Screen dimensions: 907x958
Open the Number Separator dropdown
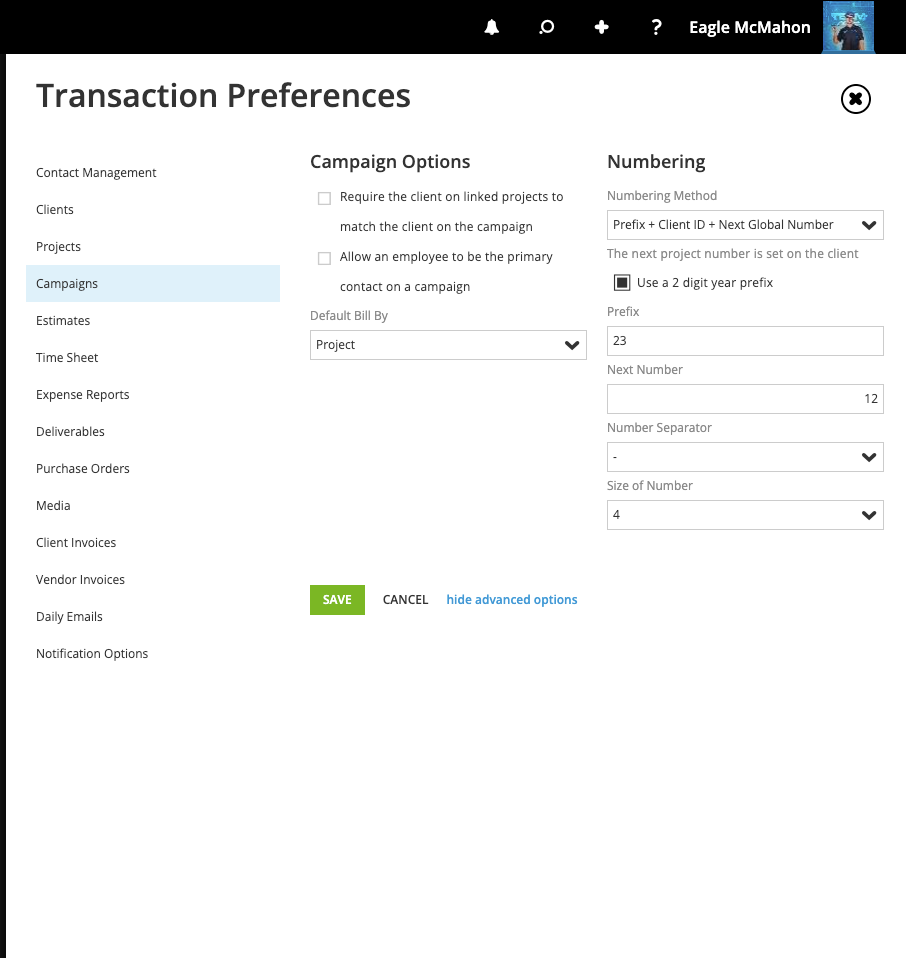click(745, 457)
